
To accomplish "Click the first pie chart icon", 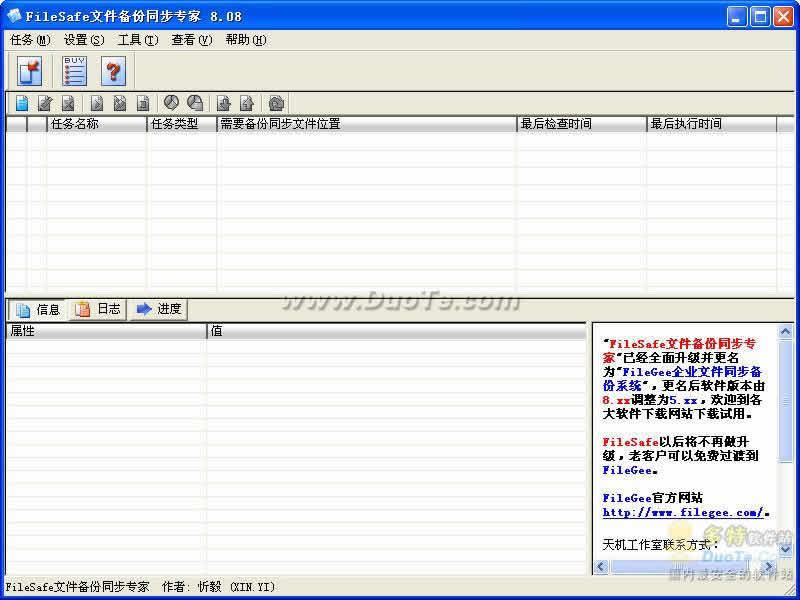I will [x=171, y=103].
